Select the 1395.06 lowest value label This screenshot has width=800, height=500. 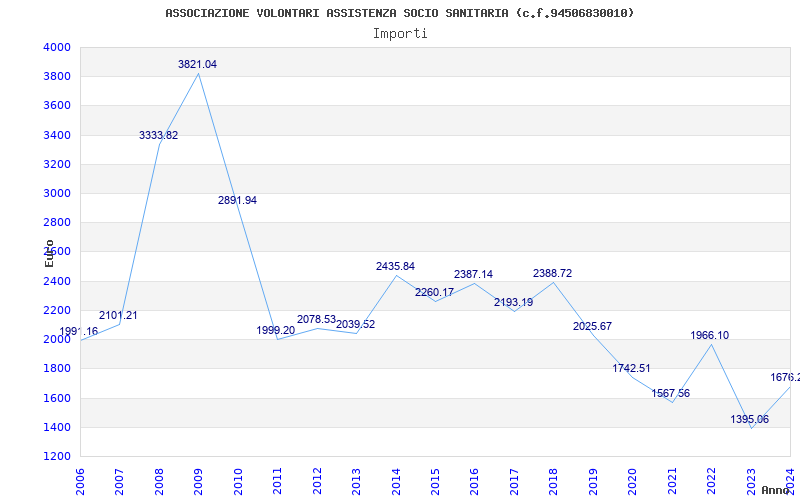click(749, 419)
